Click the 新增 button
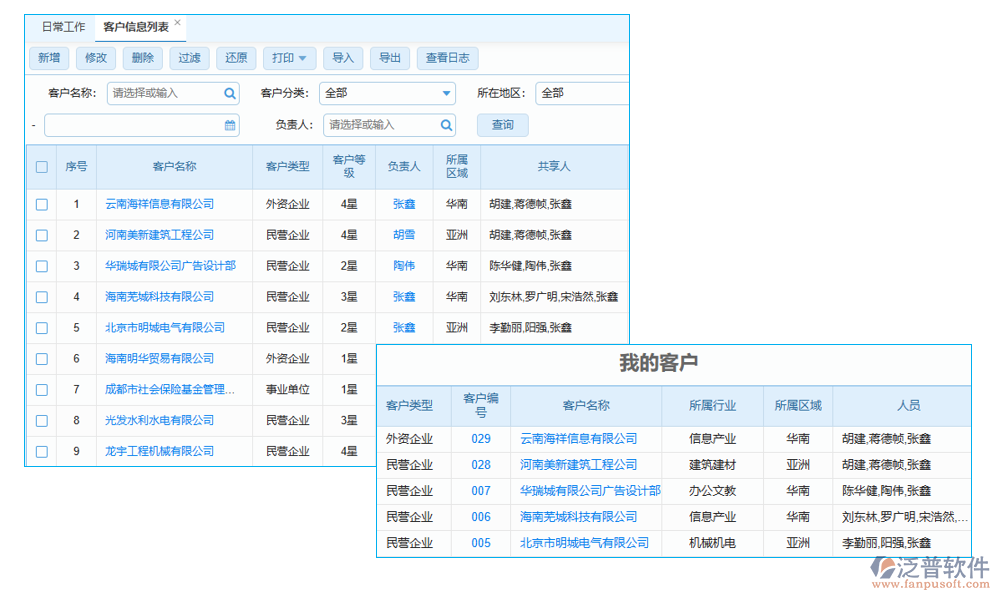 click(x=49, y=58)
